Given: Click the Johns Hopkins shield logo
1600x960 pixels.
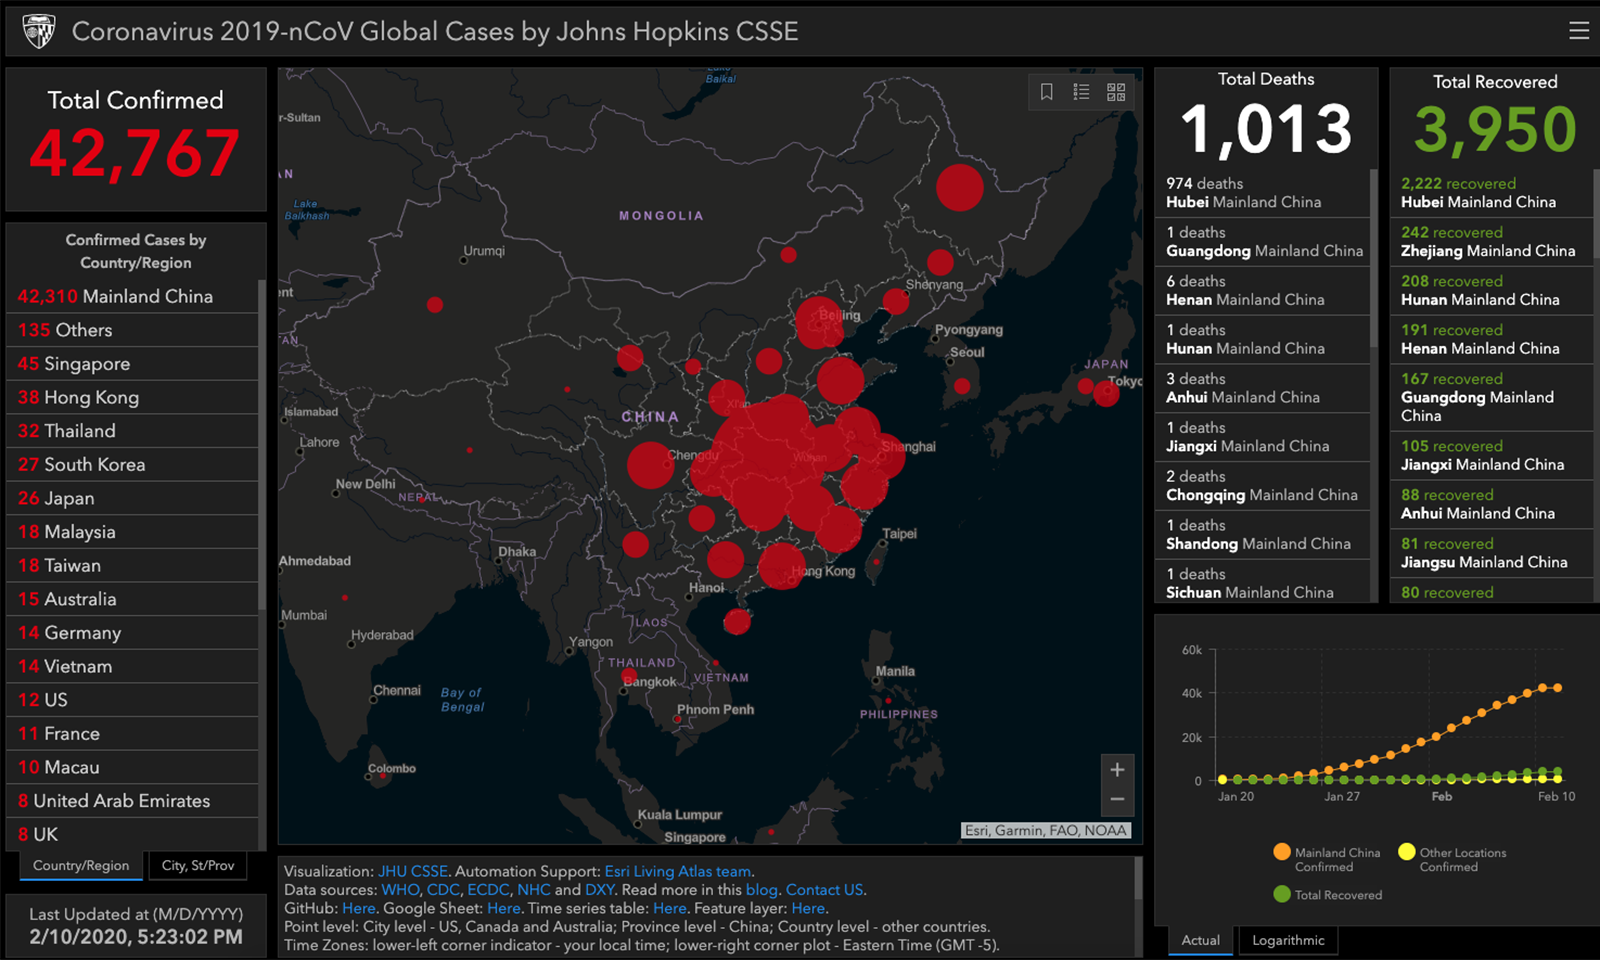Looking at the screenshot, I should click(39, 32).
